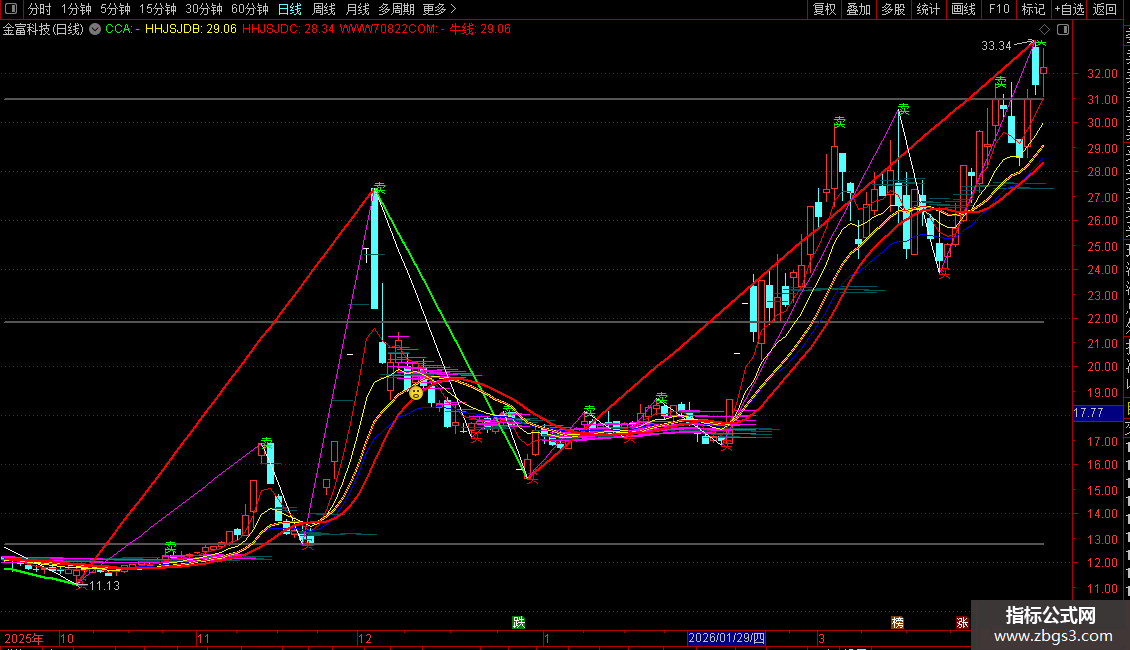Select the 周线 weekly chart tab
Viewport: 1130px width, 650px height.
coord(324,9)
